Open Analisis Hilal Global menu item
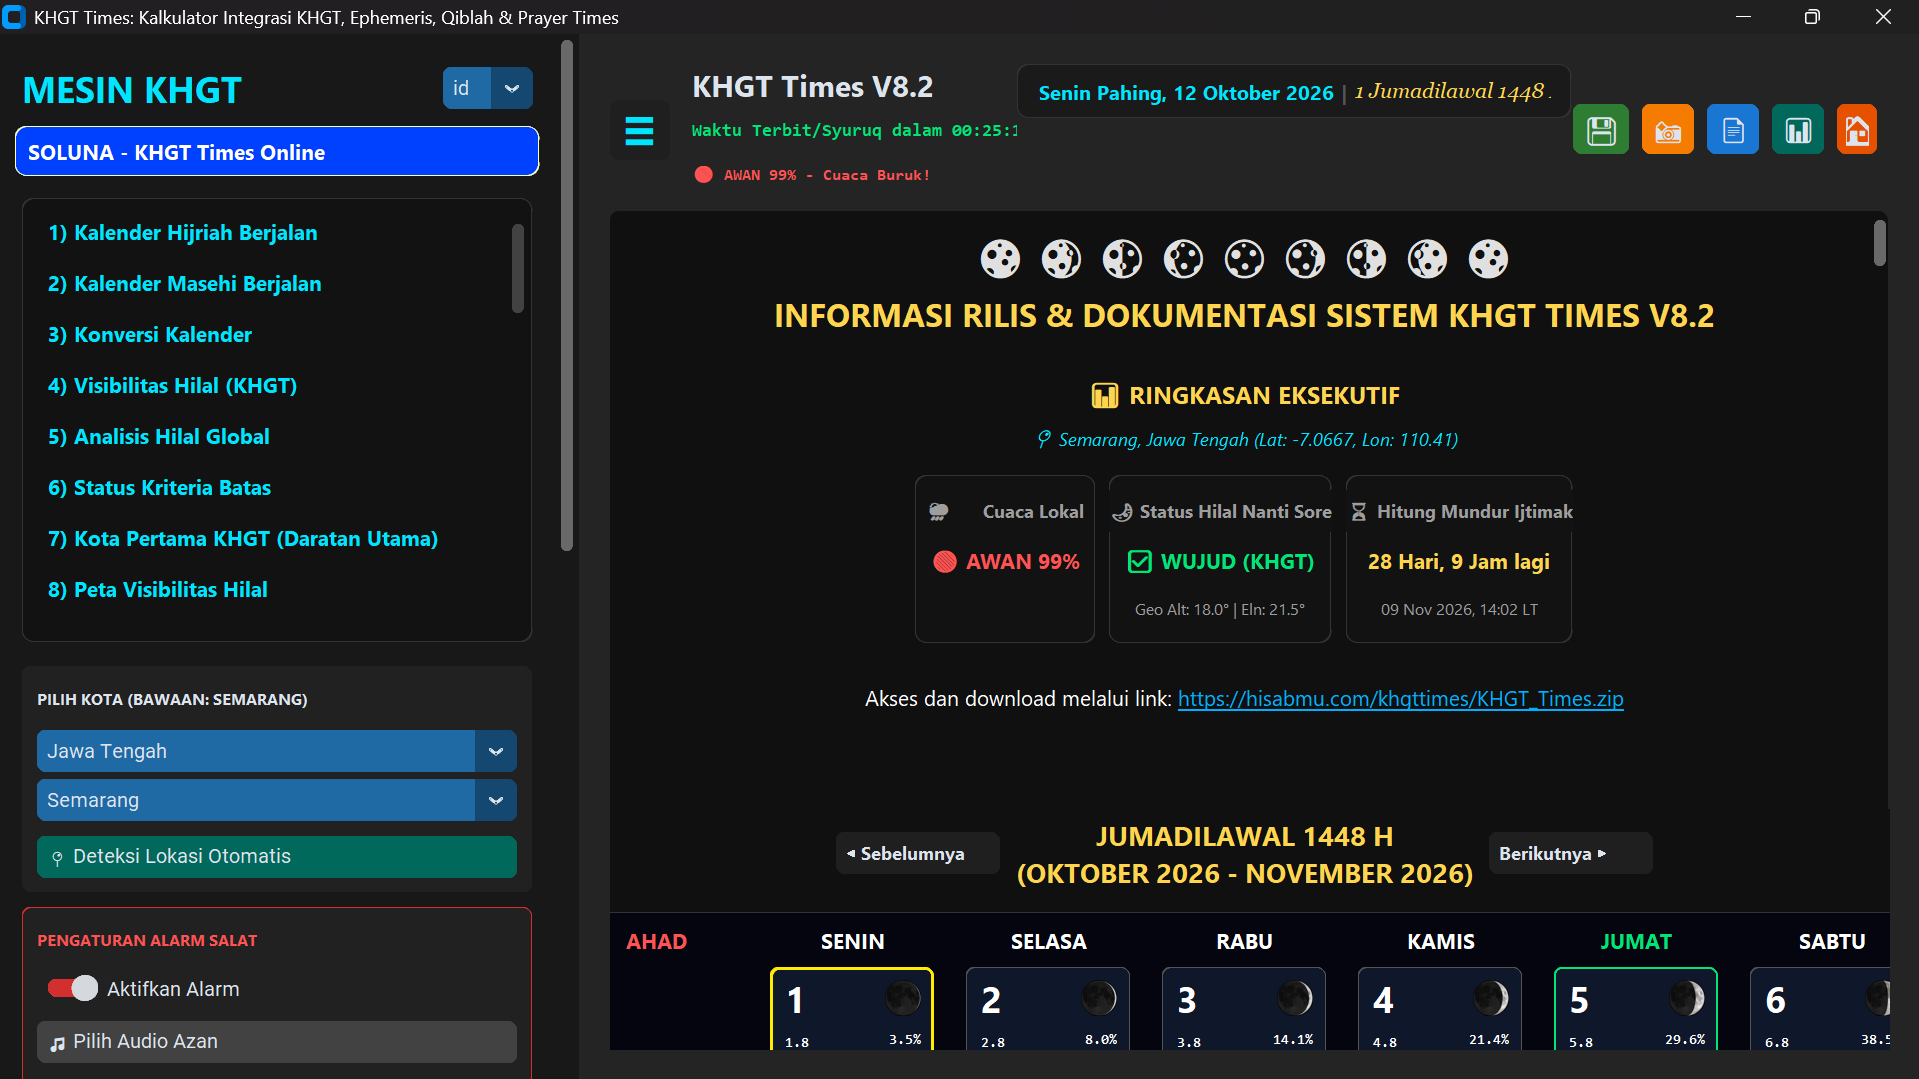 coord(159,437)
